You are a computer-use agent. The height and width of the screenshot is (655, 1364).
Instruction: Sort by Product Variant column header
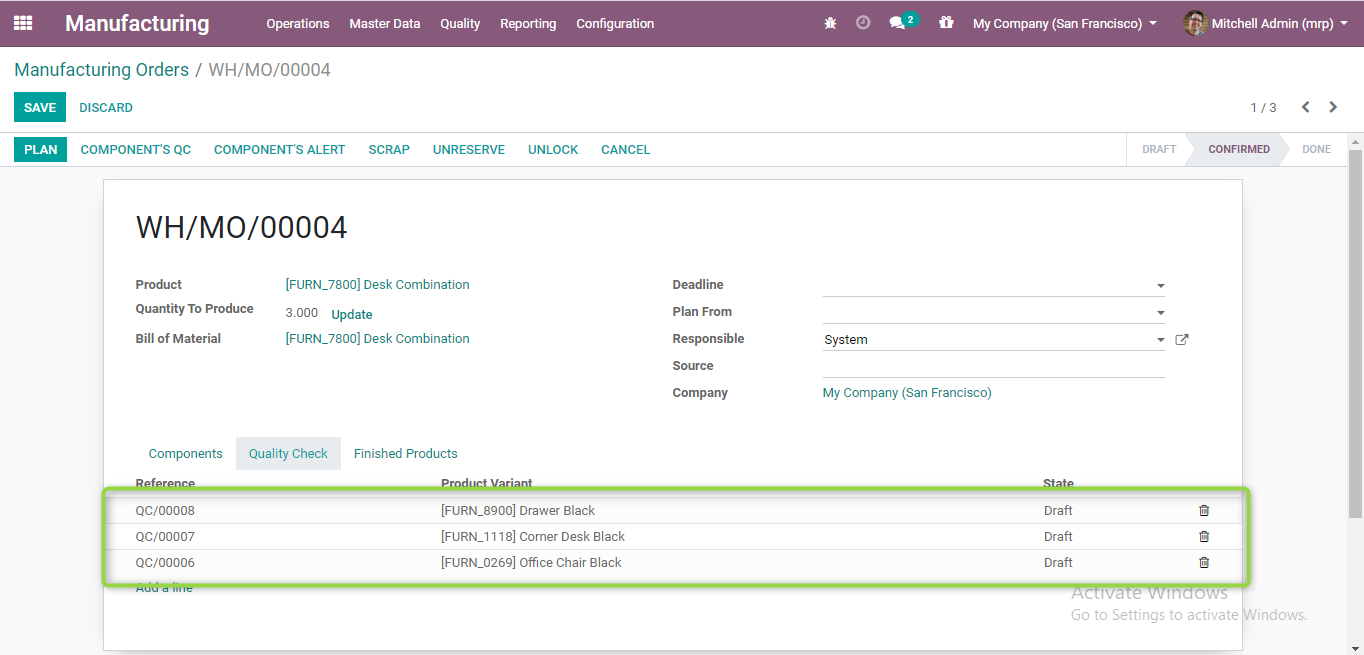click(487, 484)
